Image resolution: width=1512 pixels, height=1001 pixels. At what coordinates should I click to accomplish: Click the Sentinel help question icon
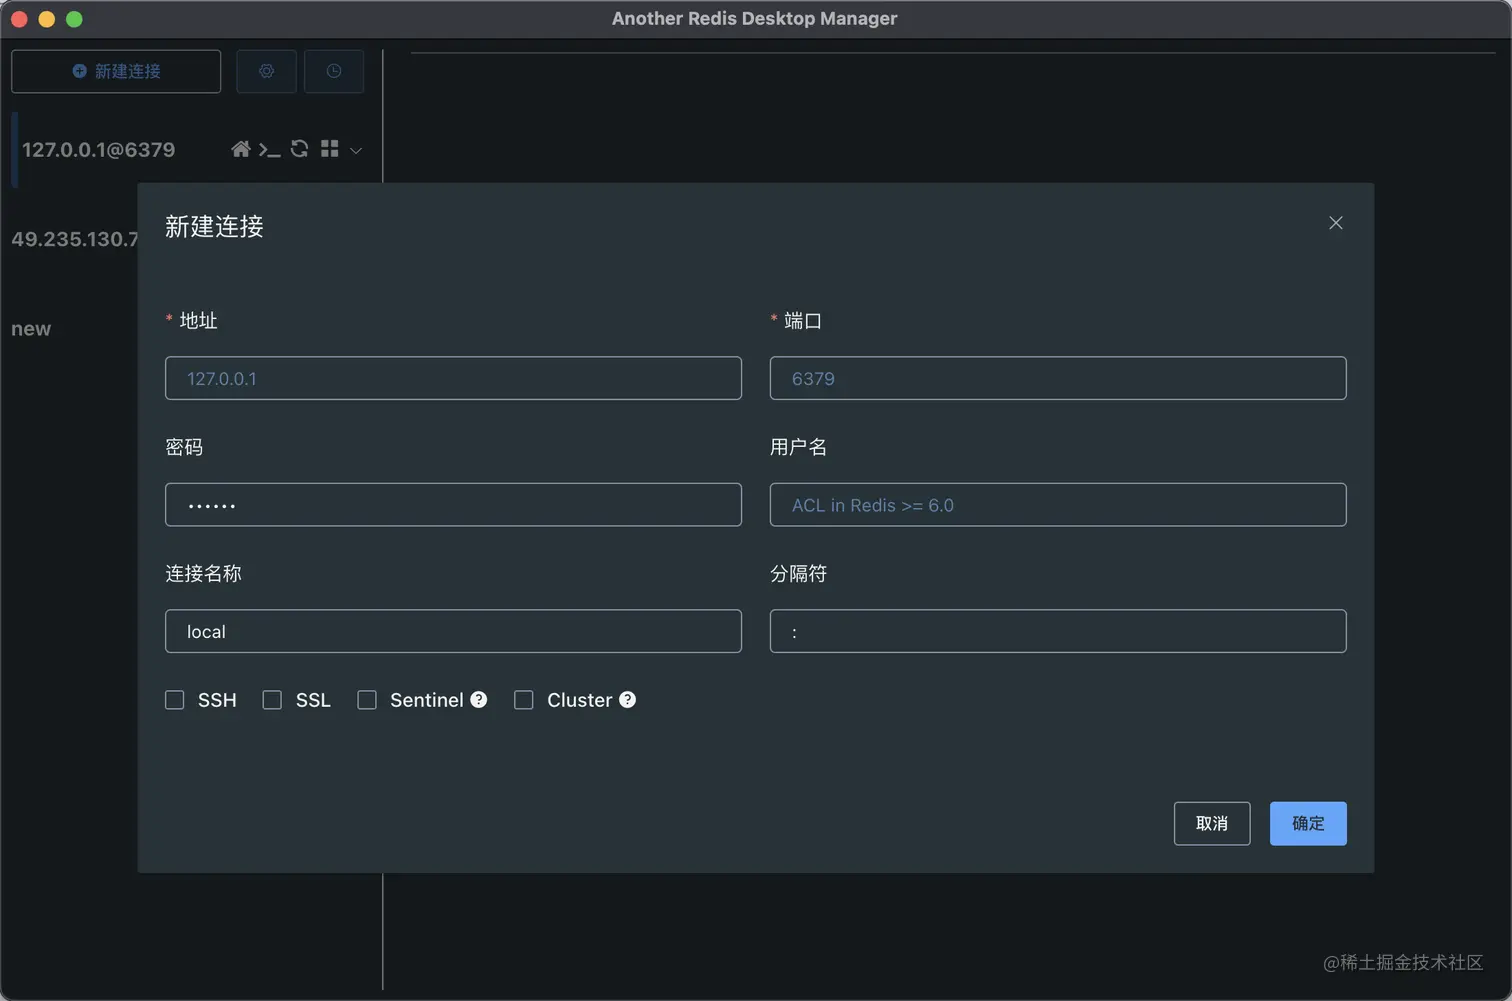(x=479, y=700)
